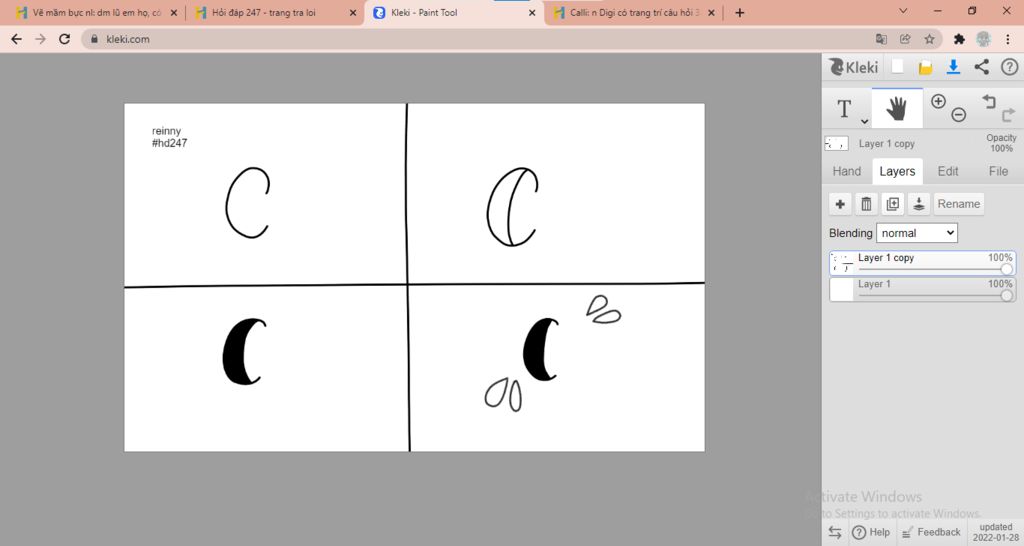This screenshot has height=546, width=1024.
Task: Open the Edit tab
Action: (x=948, y=171)
